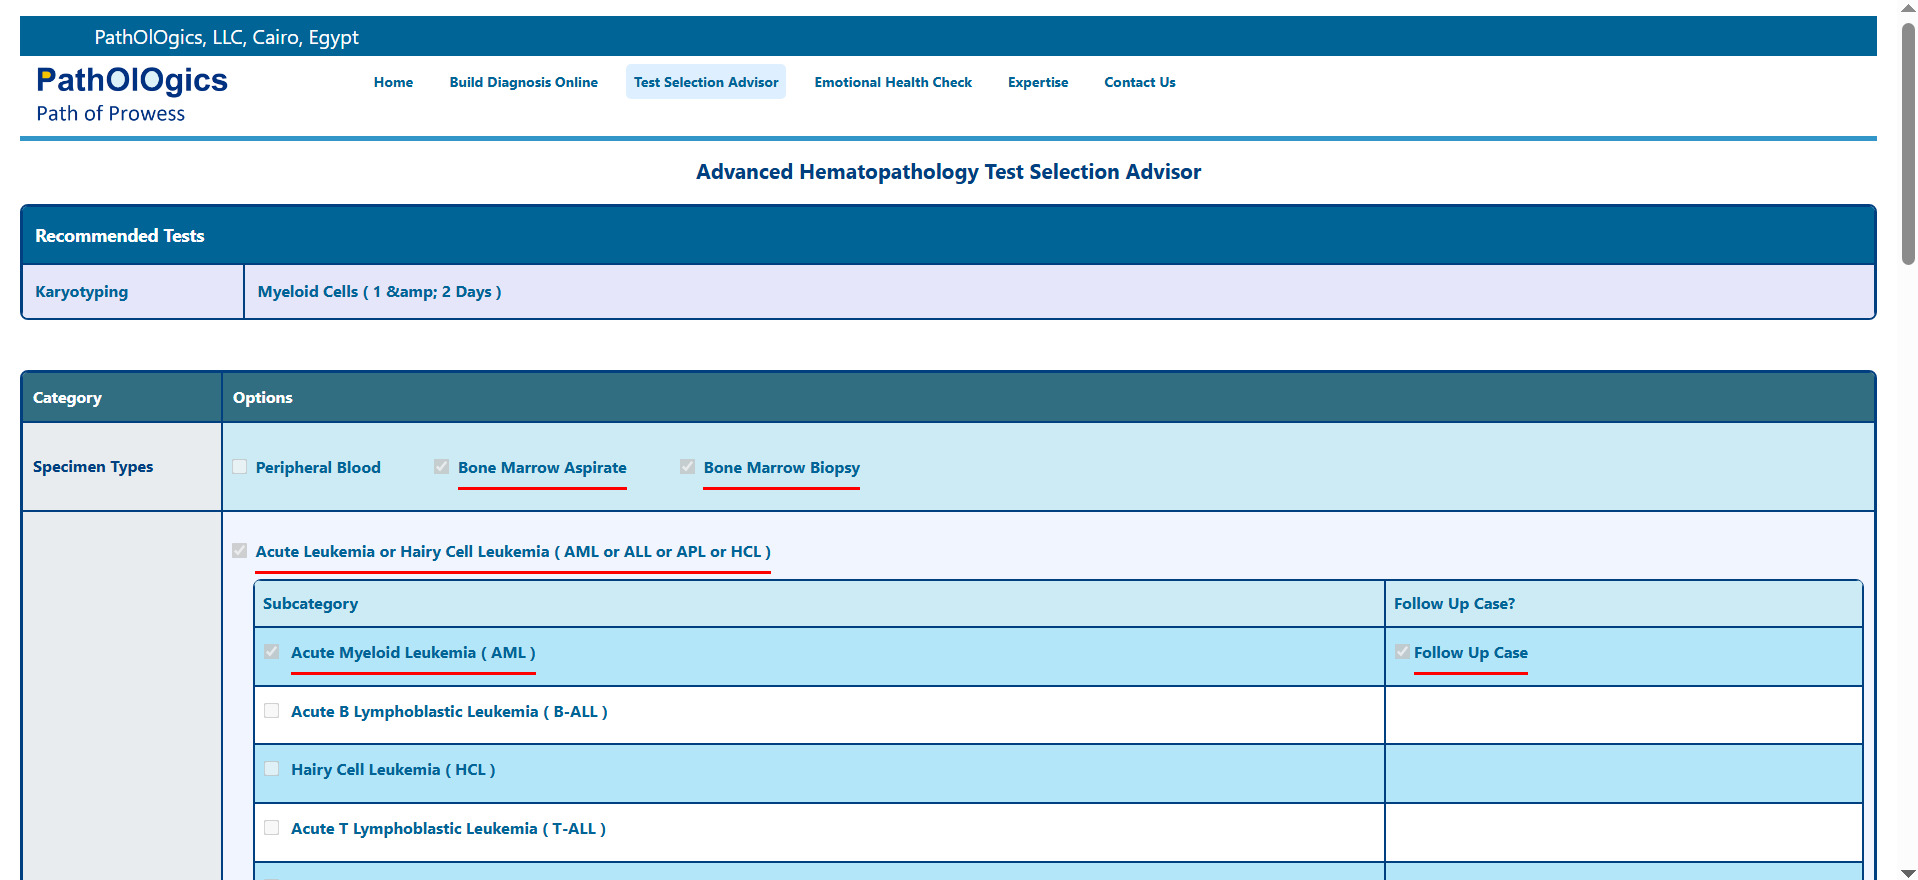Viewport: 1918px width, 880px height.
Task: Open the Contact Us link
Action: 1139,82
